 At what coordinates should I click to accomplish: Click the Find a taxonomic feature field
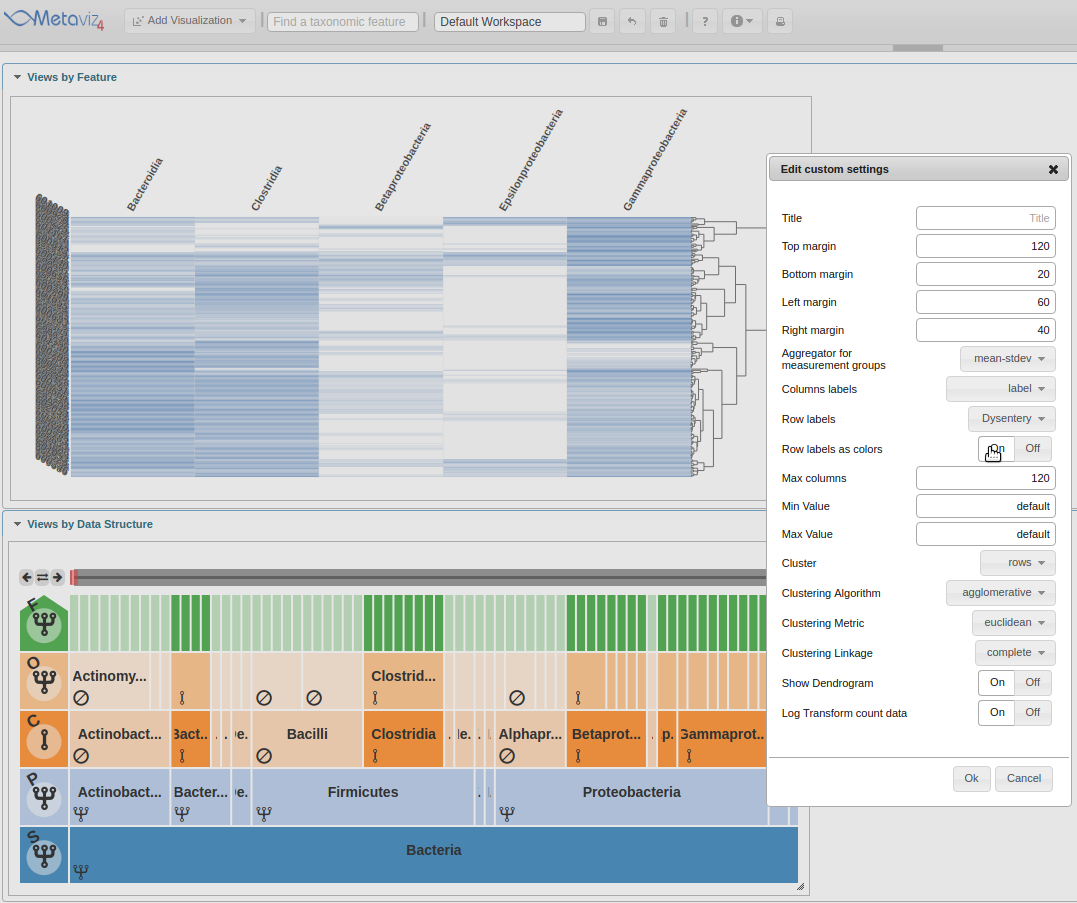tap(343, 22)
